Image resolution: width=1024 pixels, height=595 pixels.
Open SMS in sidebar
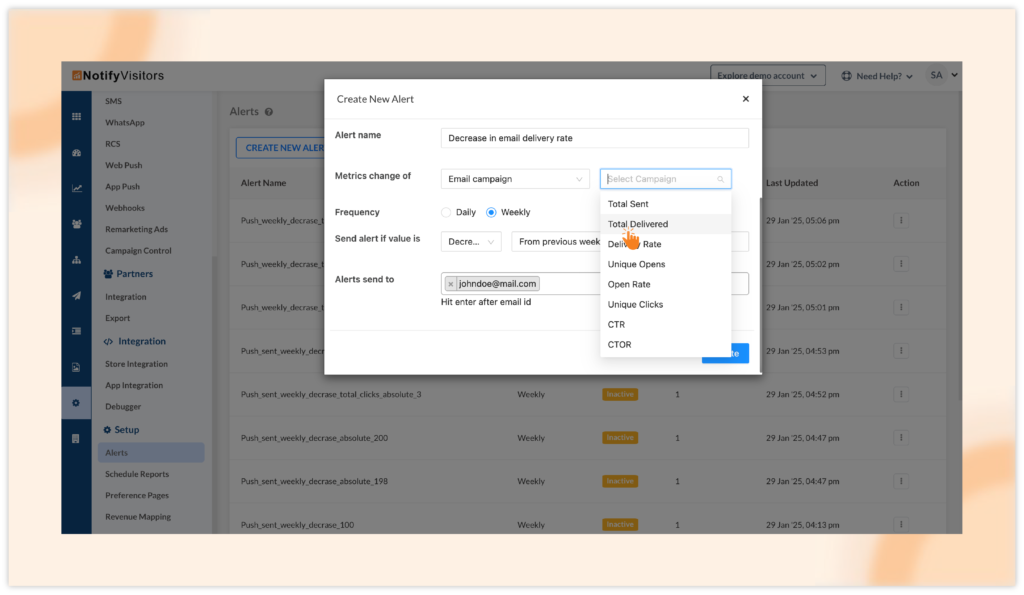[114, 101]
